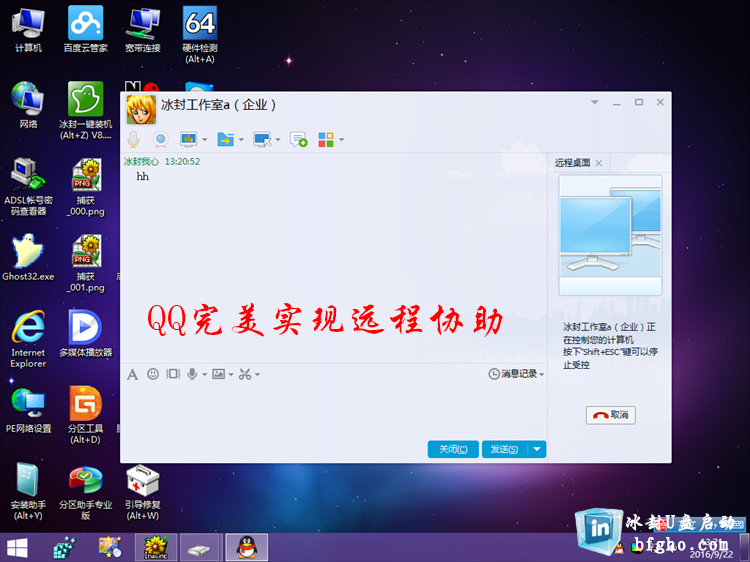Open ADSL帐号密码查看器 icon
The image size is (750, 562).
point(28,187)
